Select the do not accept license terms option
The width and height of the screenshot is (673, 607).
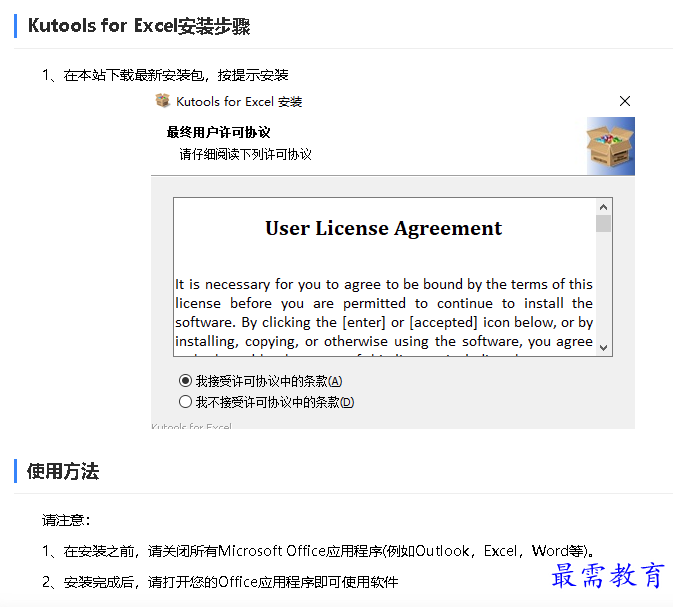point(185,402)
